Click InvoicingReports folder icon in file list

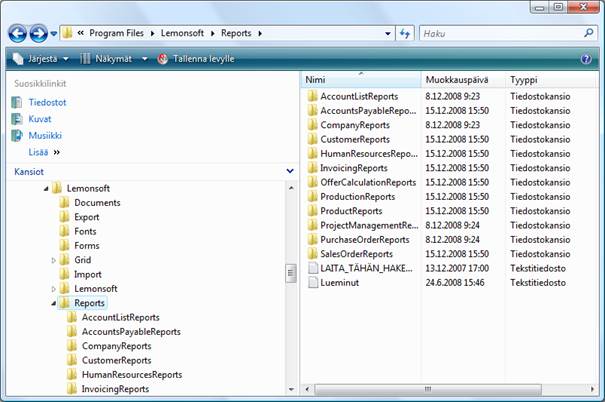pyautogui.click(x=313, y=167)
